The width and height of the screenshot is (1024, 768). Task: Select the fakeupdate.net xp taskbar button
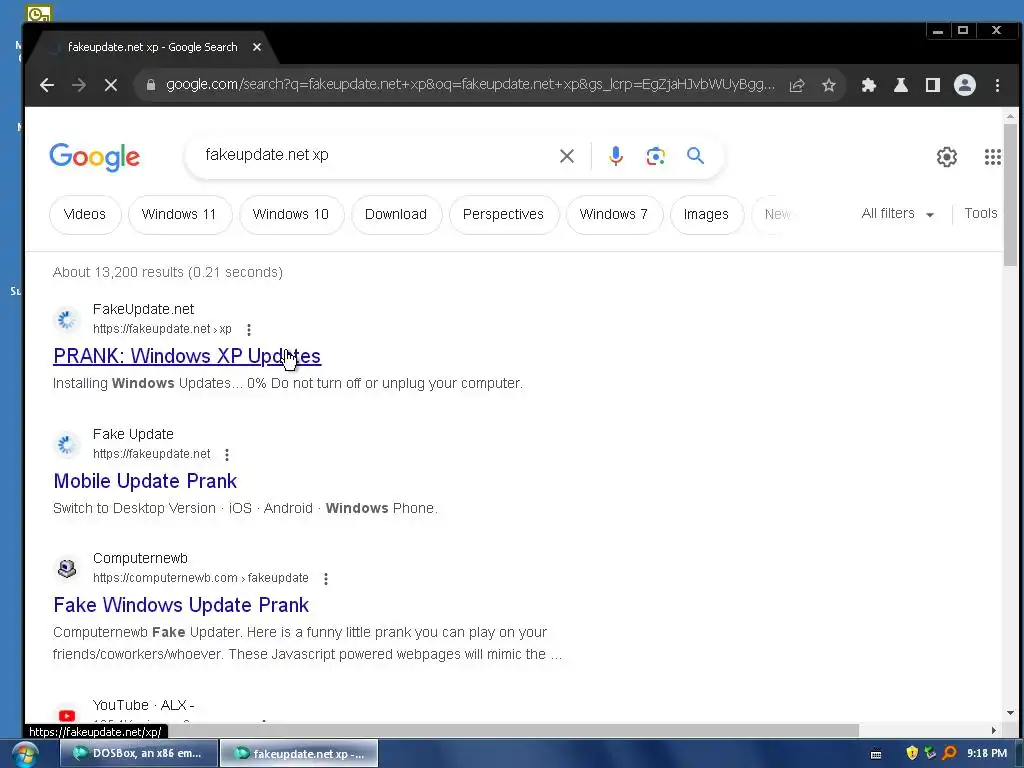299,754
